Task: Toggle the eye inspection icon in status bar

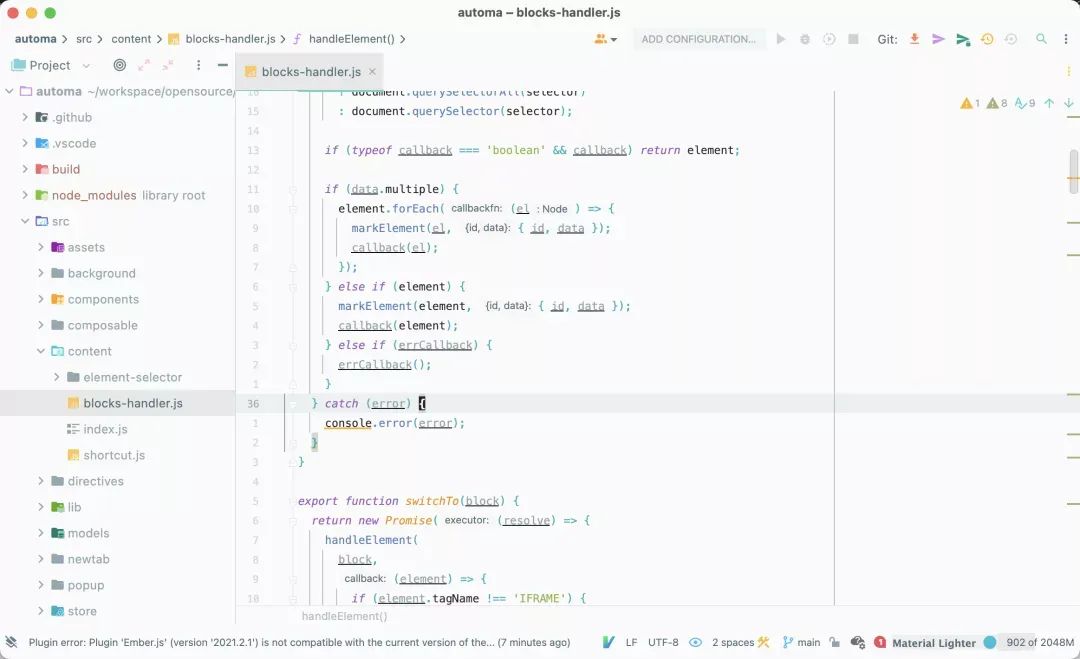Action: (696, 642)
